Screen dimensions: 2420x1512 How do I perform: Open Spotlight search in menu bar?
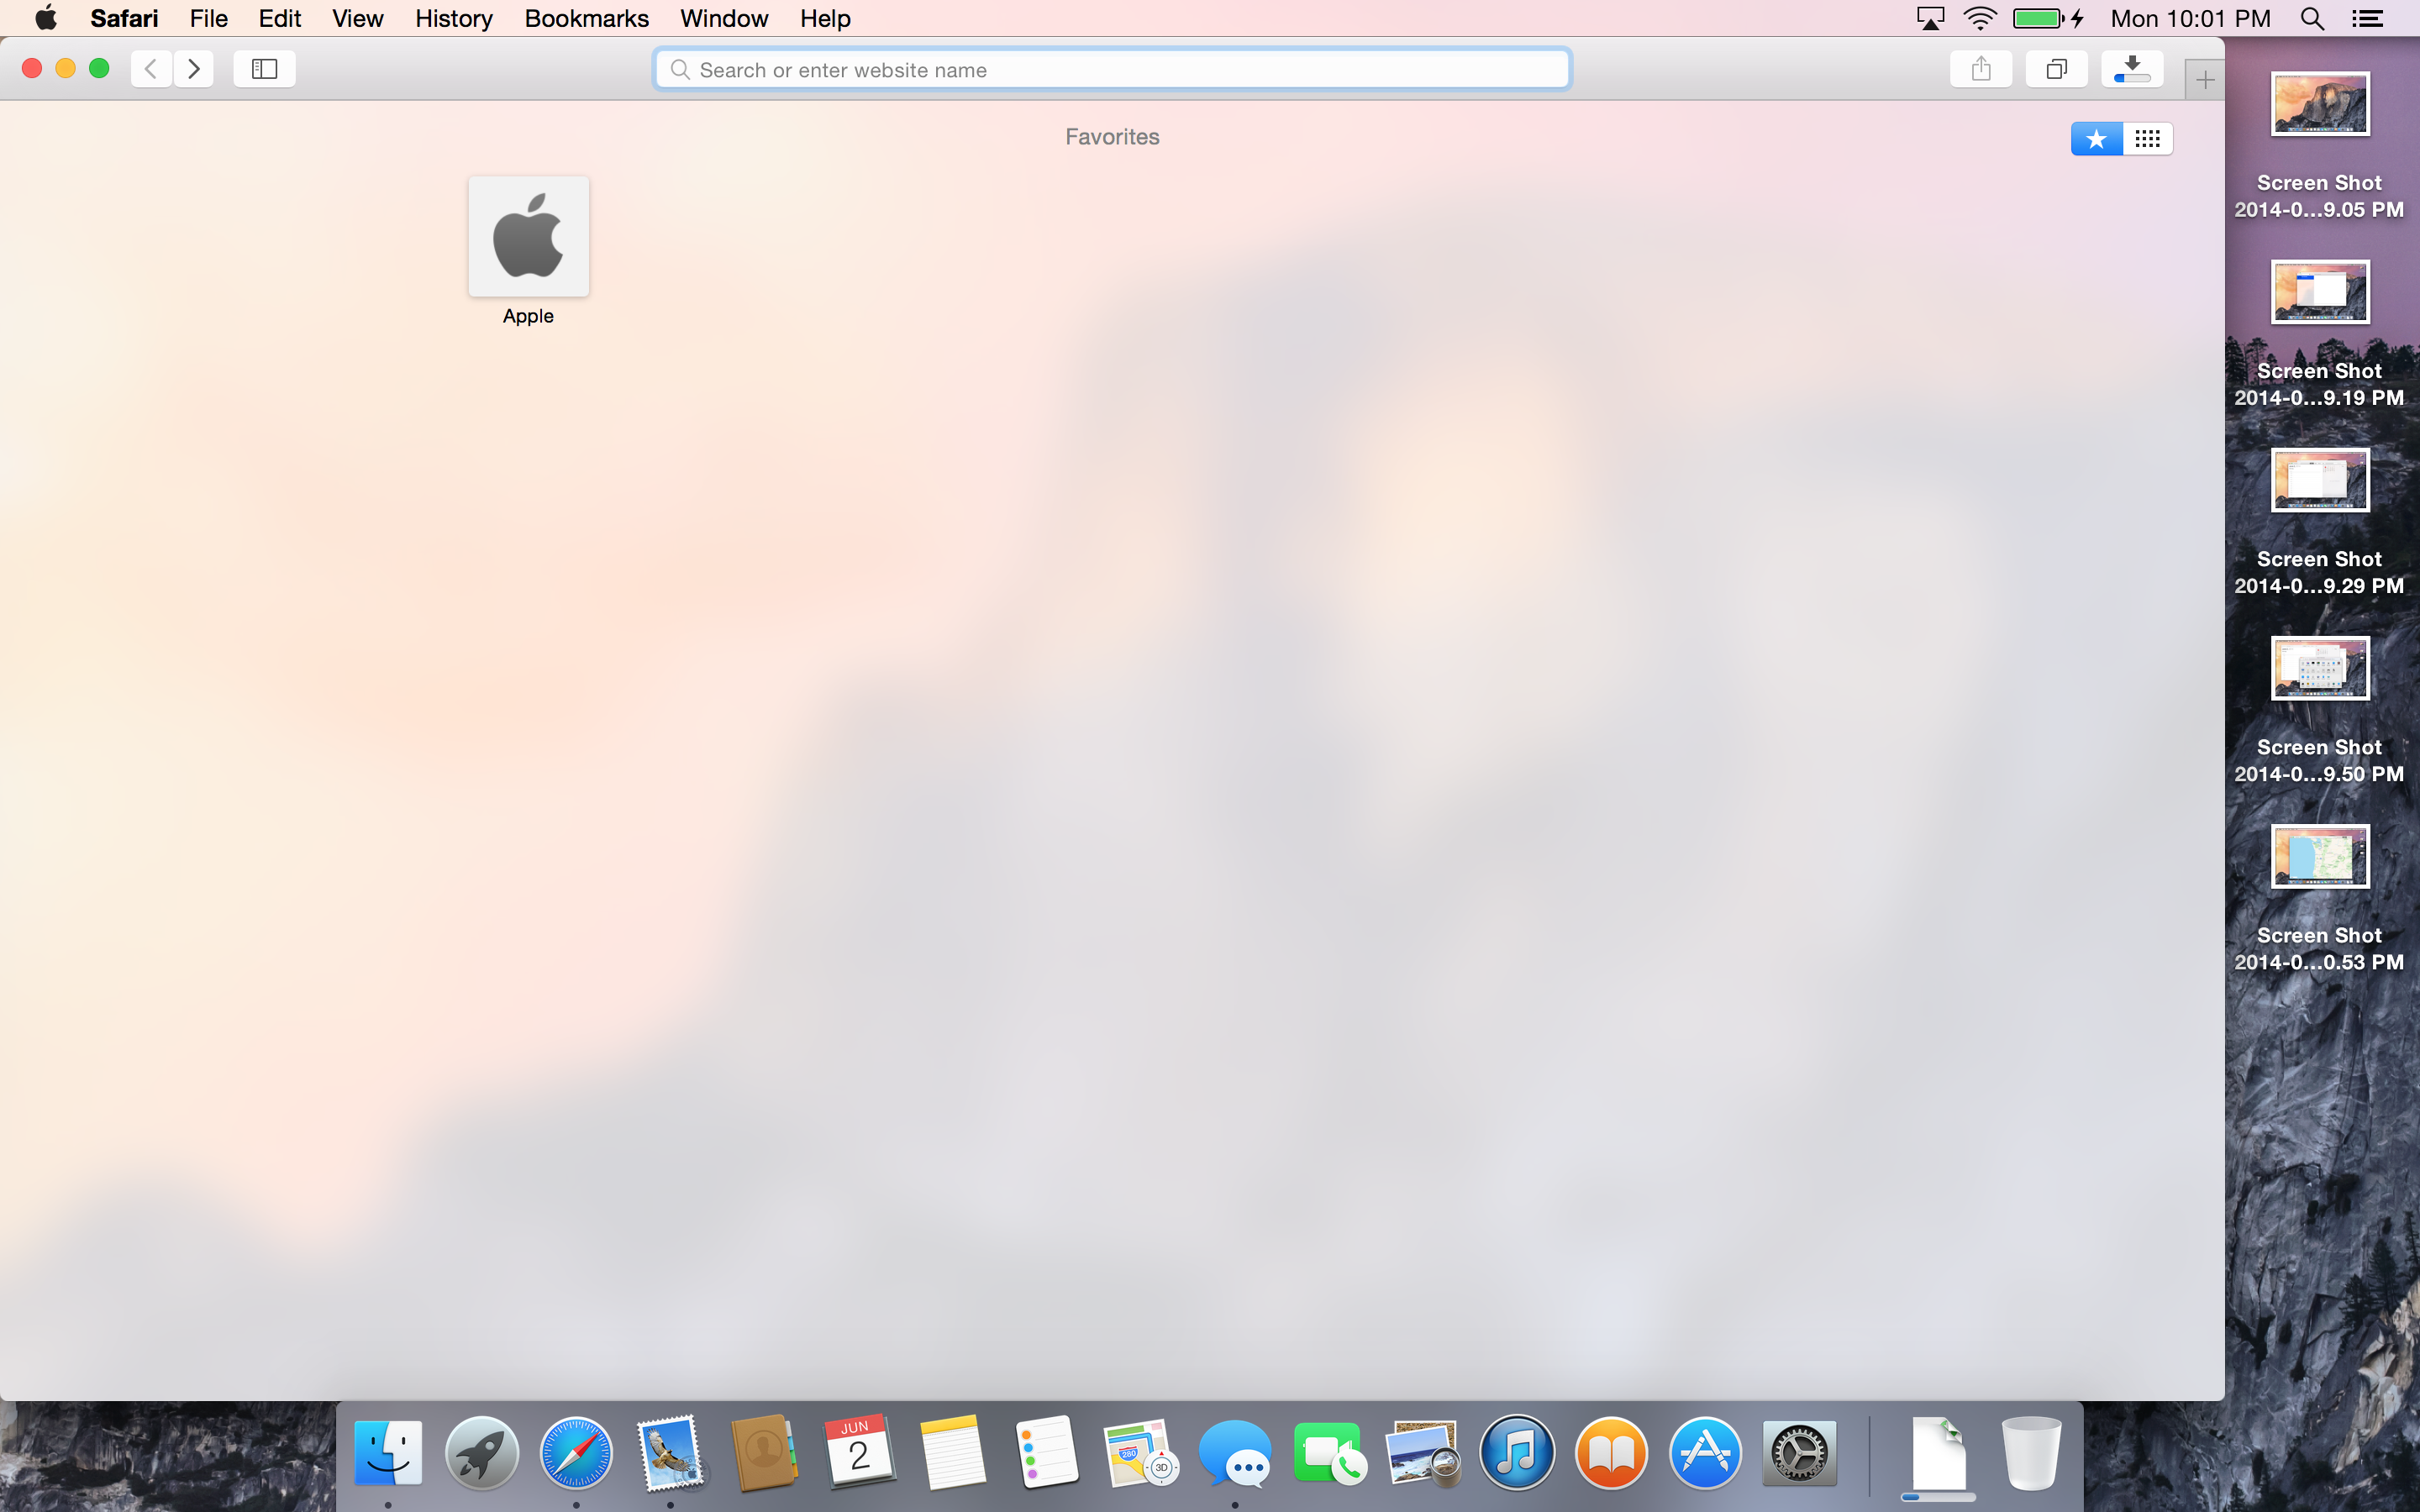tap(2312, 18)
